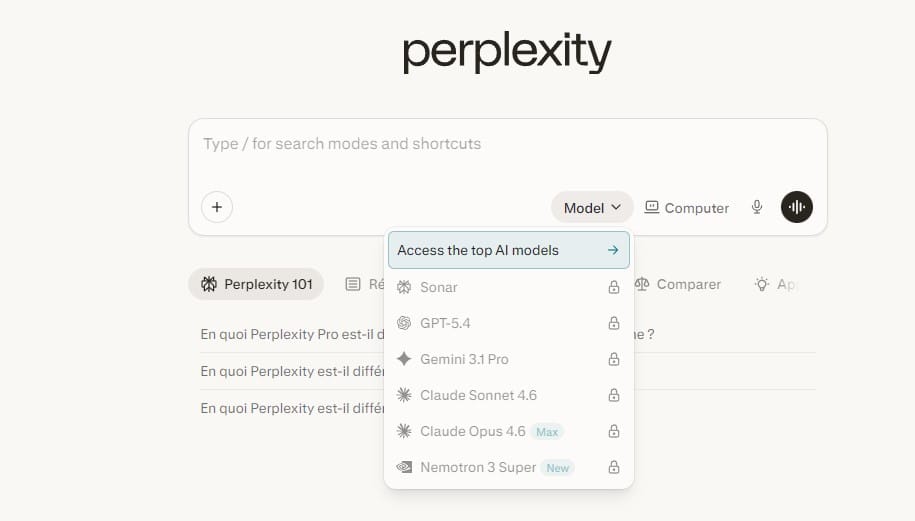Click the lock beside Gemini 3.1 Pro
Viewport: 915px width, 521px height.
614,359
